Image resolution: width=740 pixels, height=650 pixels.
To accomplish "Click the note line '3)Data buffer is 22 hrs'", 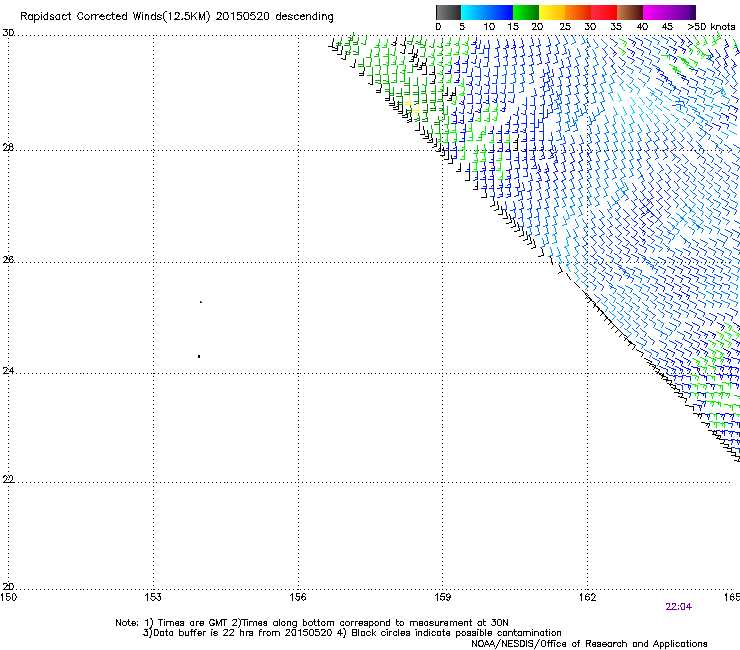I will coord(352,633).
